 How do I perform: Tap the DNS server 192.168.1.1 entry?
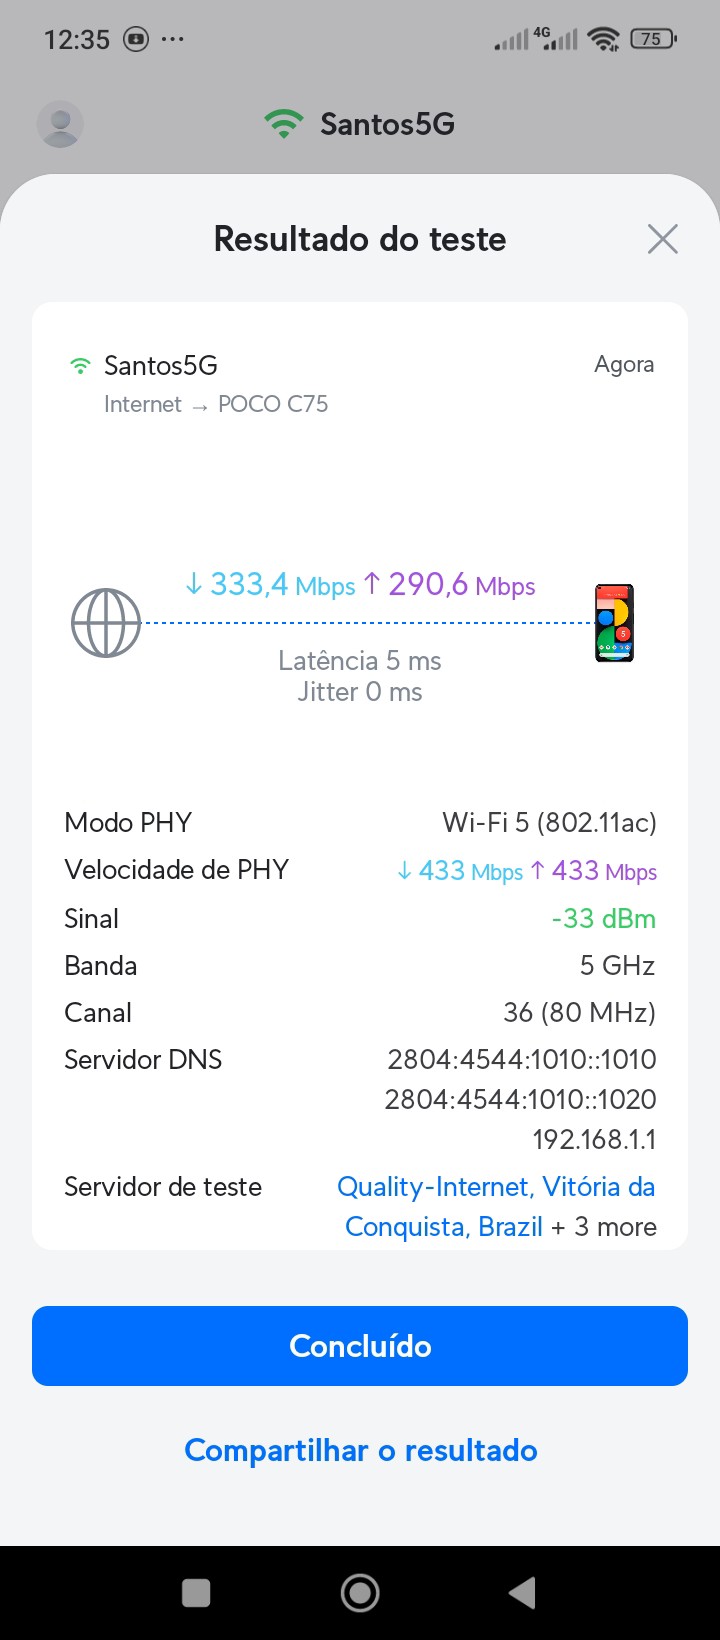pos(594,1139)
